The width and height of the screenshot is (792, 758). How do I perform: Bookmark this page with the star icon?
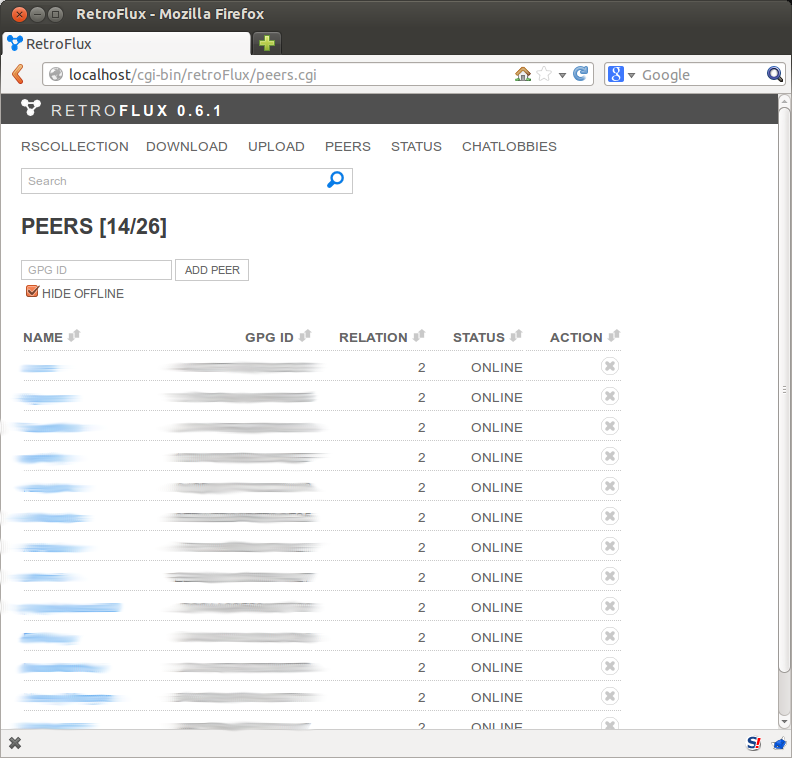pos(544,74)
